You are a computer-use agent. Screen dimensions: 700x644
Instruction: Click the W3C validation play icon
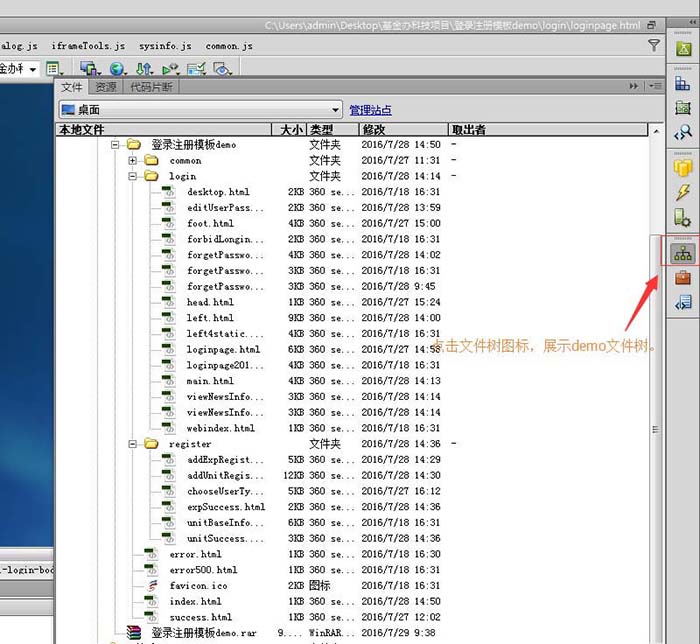[x=171, y=69]
